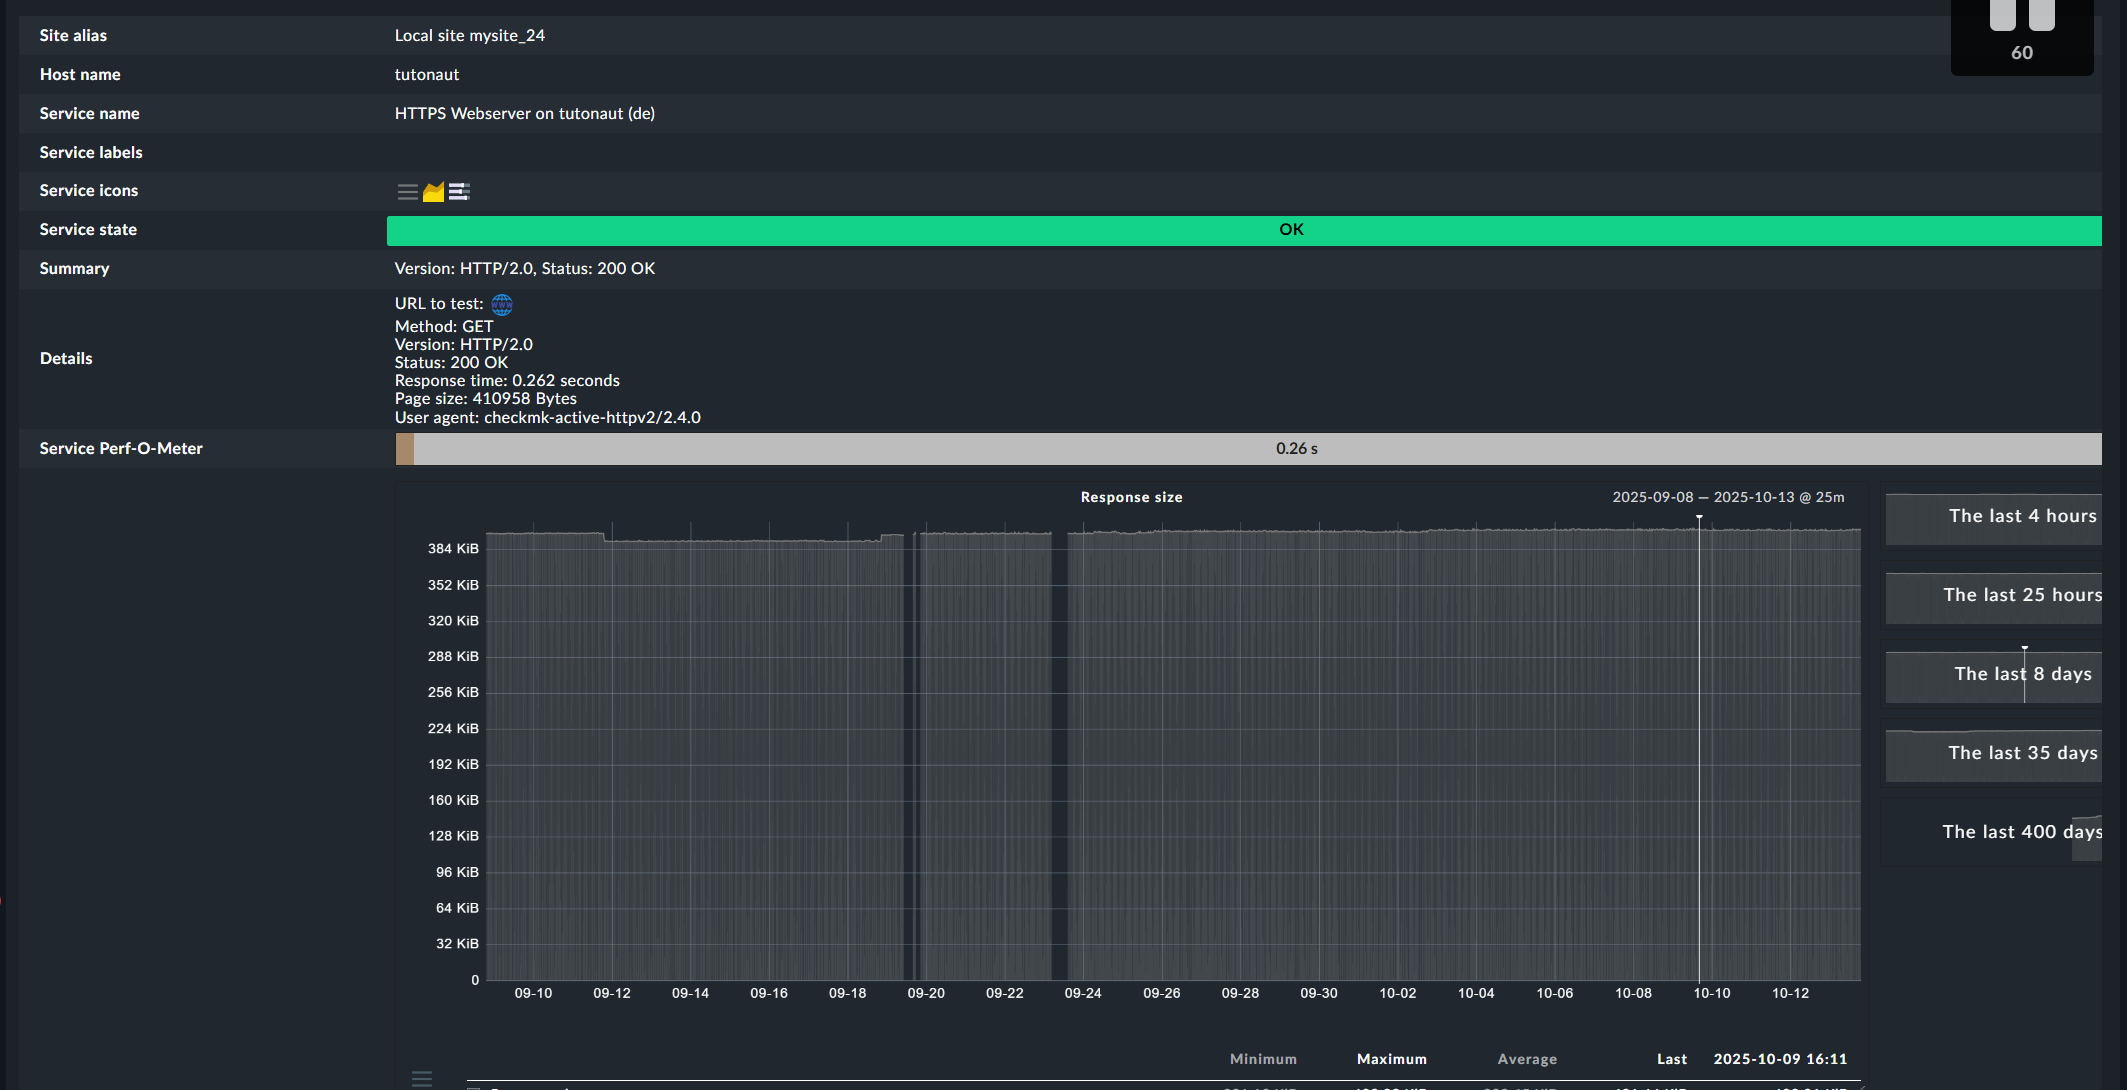Image resolution: width=2127 pixels, height=1090 pixels.
Task: Toggle the Maximum column in graph legend
Action: 1391,1059
